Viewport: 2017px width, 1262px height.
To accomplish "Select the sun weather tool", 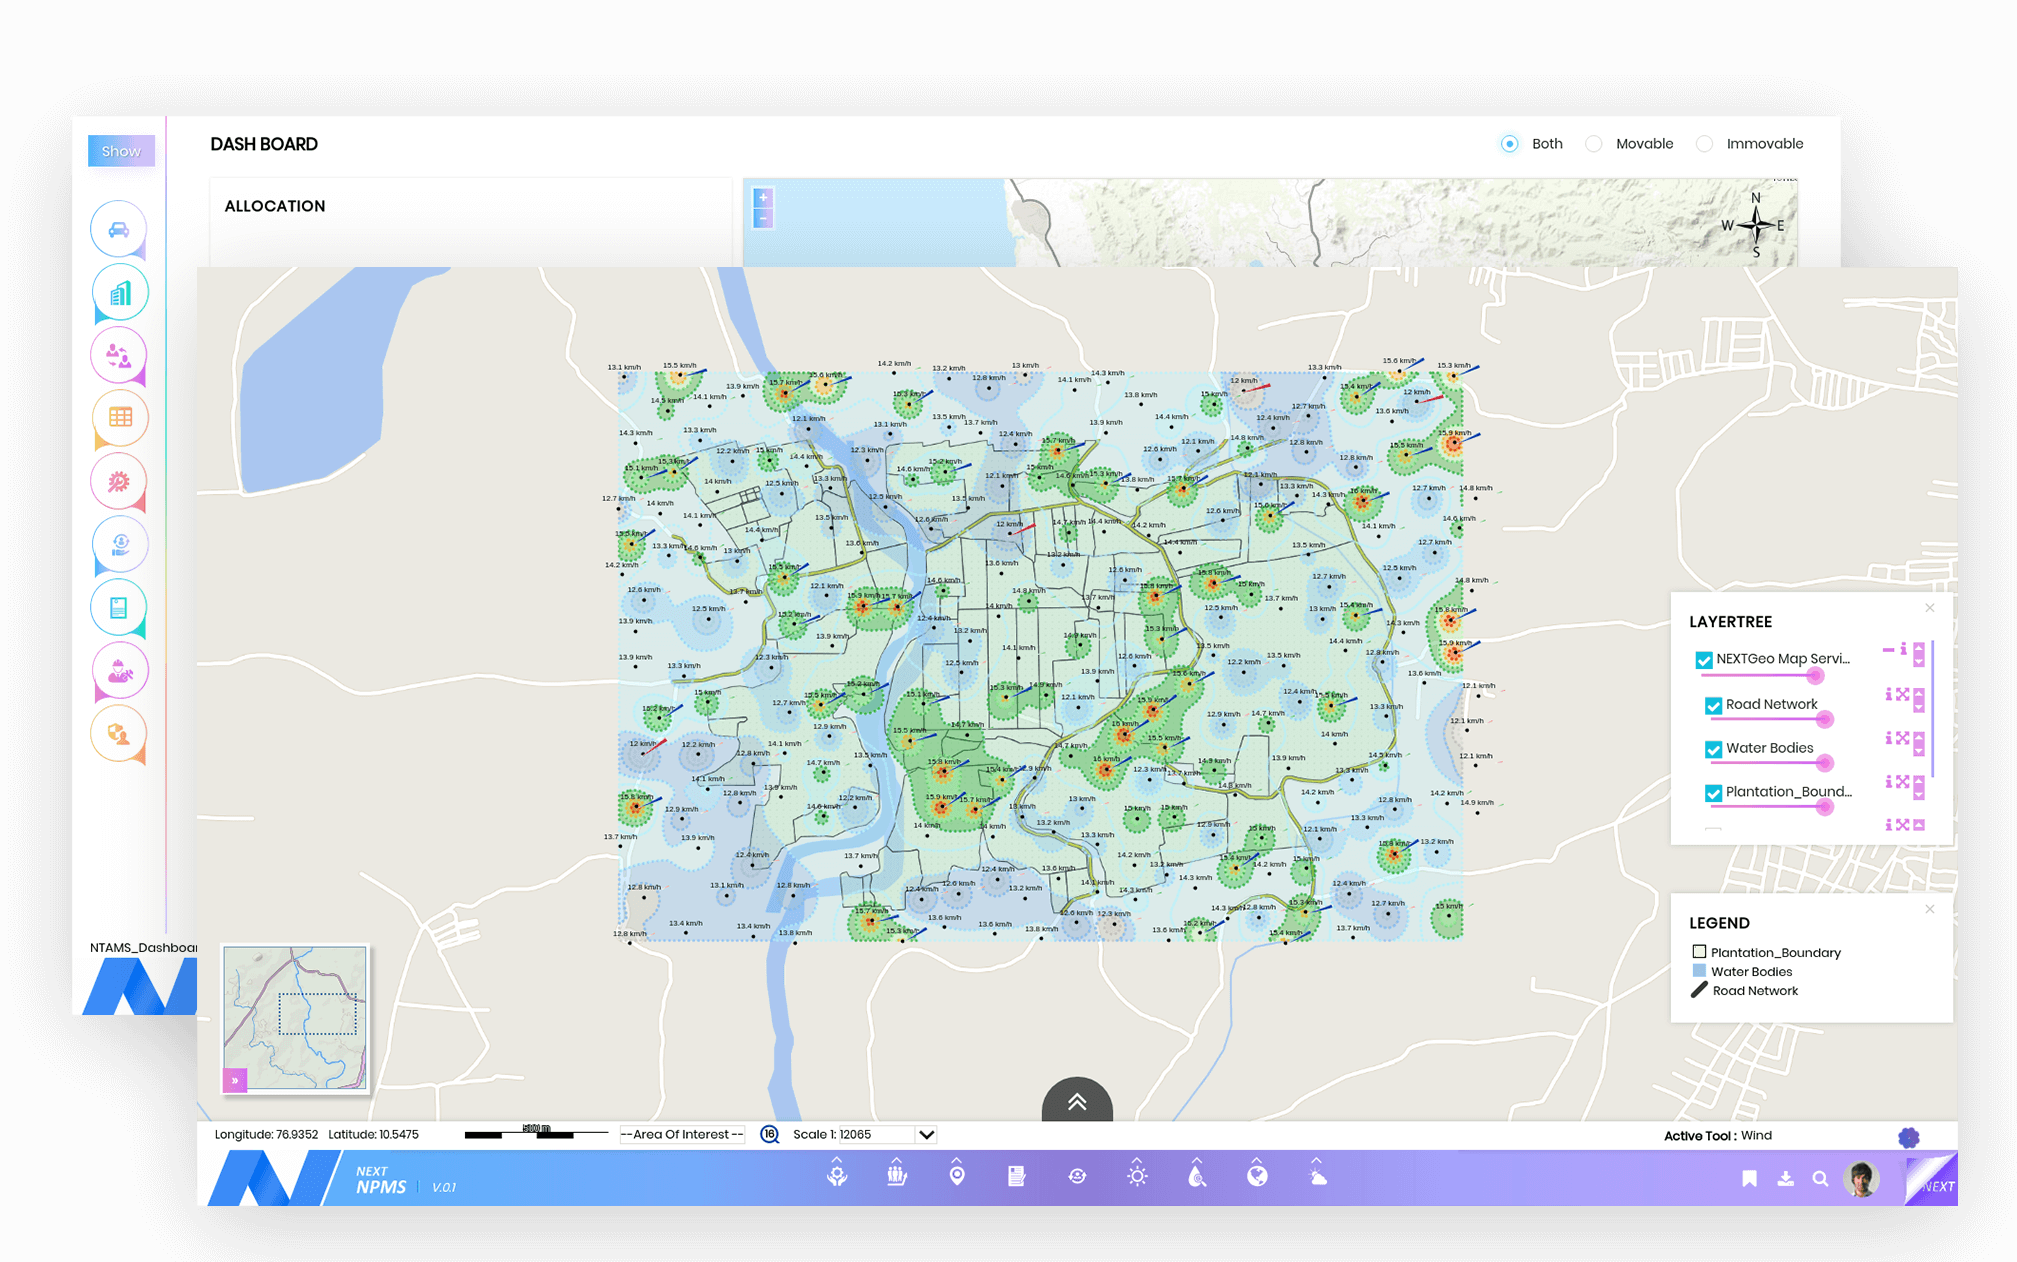I will 1137,1176.
